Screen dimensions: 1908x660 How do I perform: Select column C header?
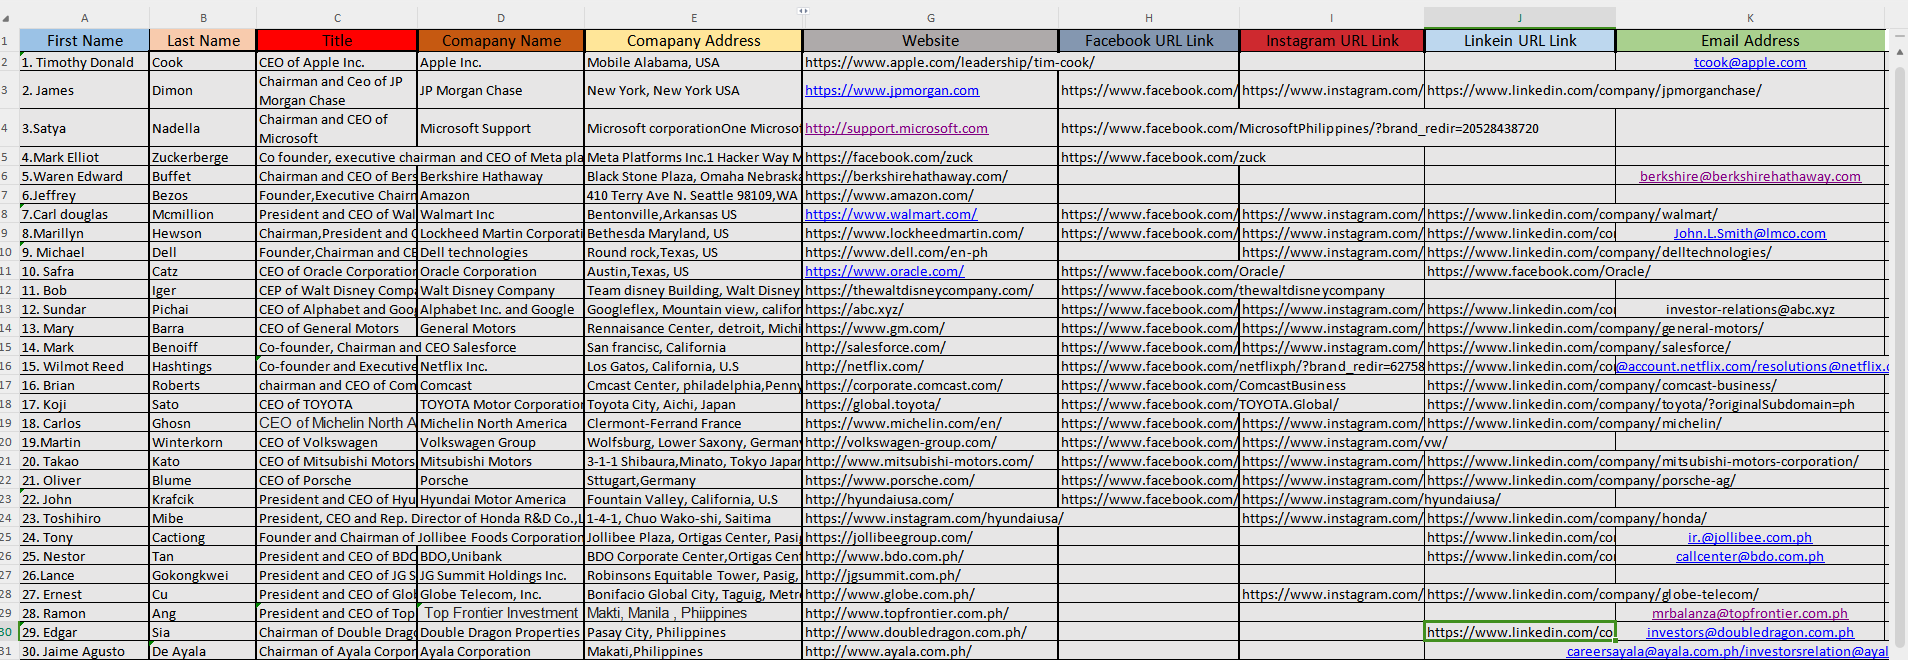(x=337, y=18)
